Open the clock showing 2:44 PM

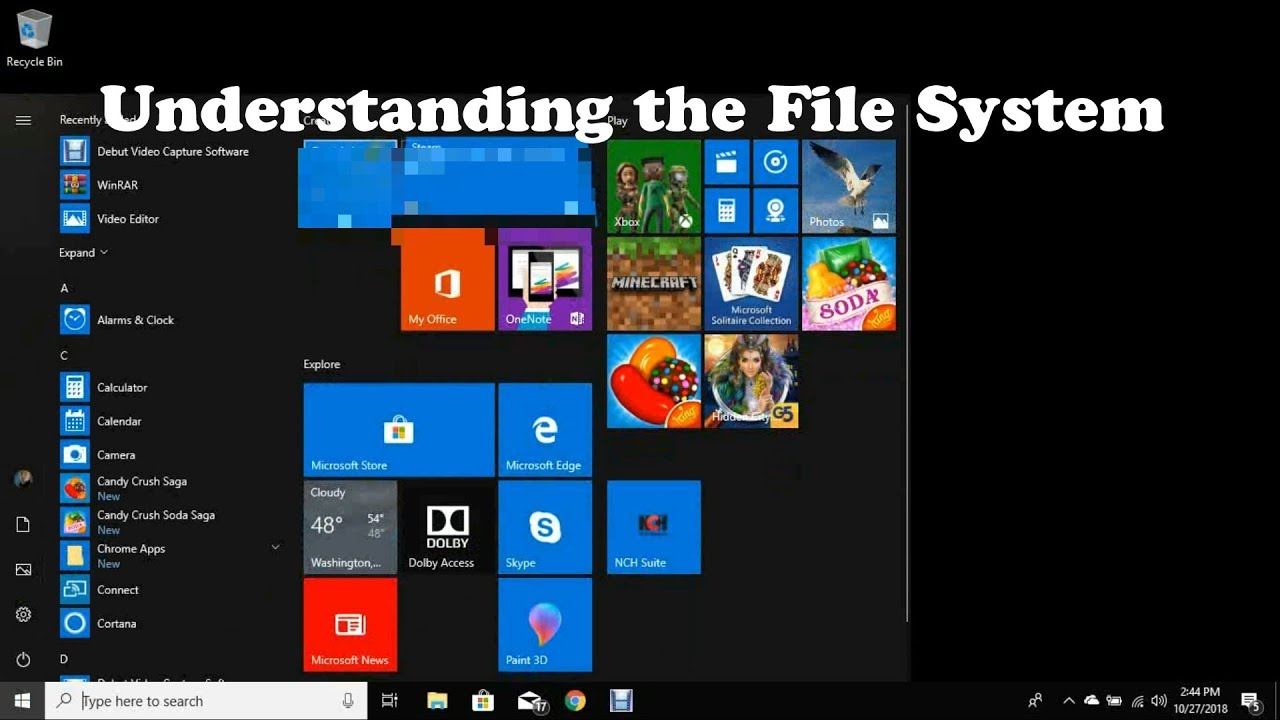click(1199, 701)
